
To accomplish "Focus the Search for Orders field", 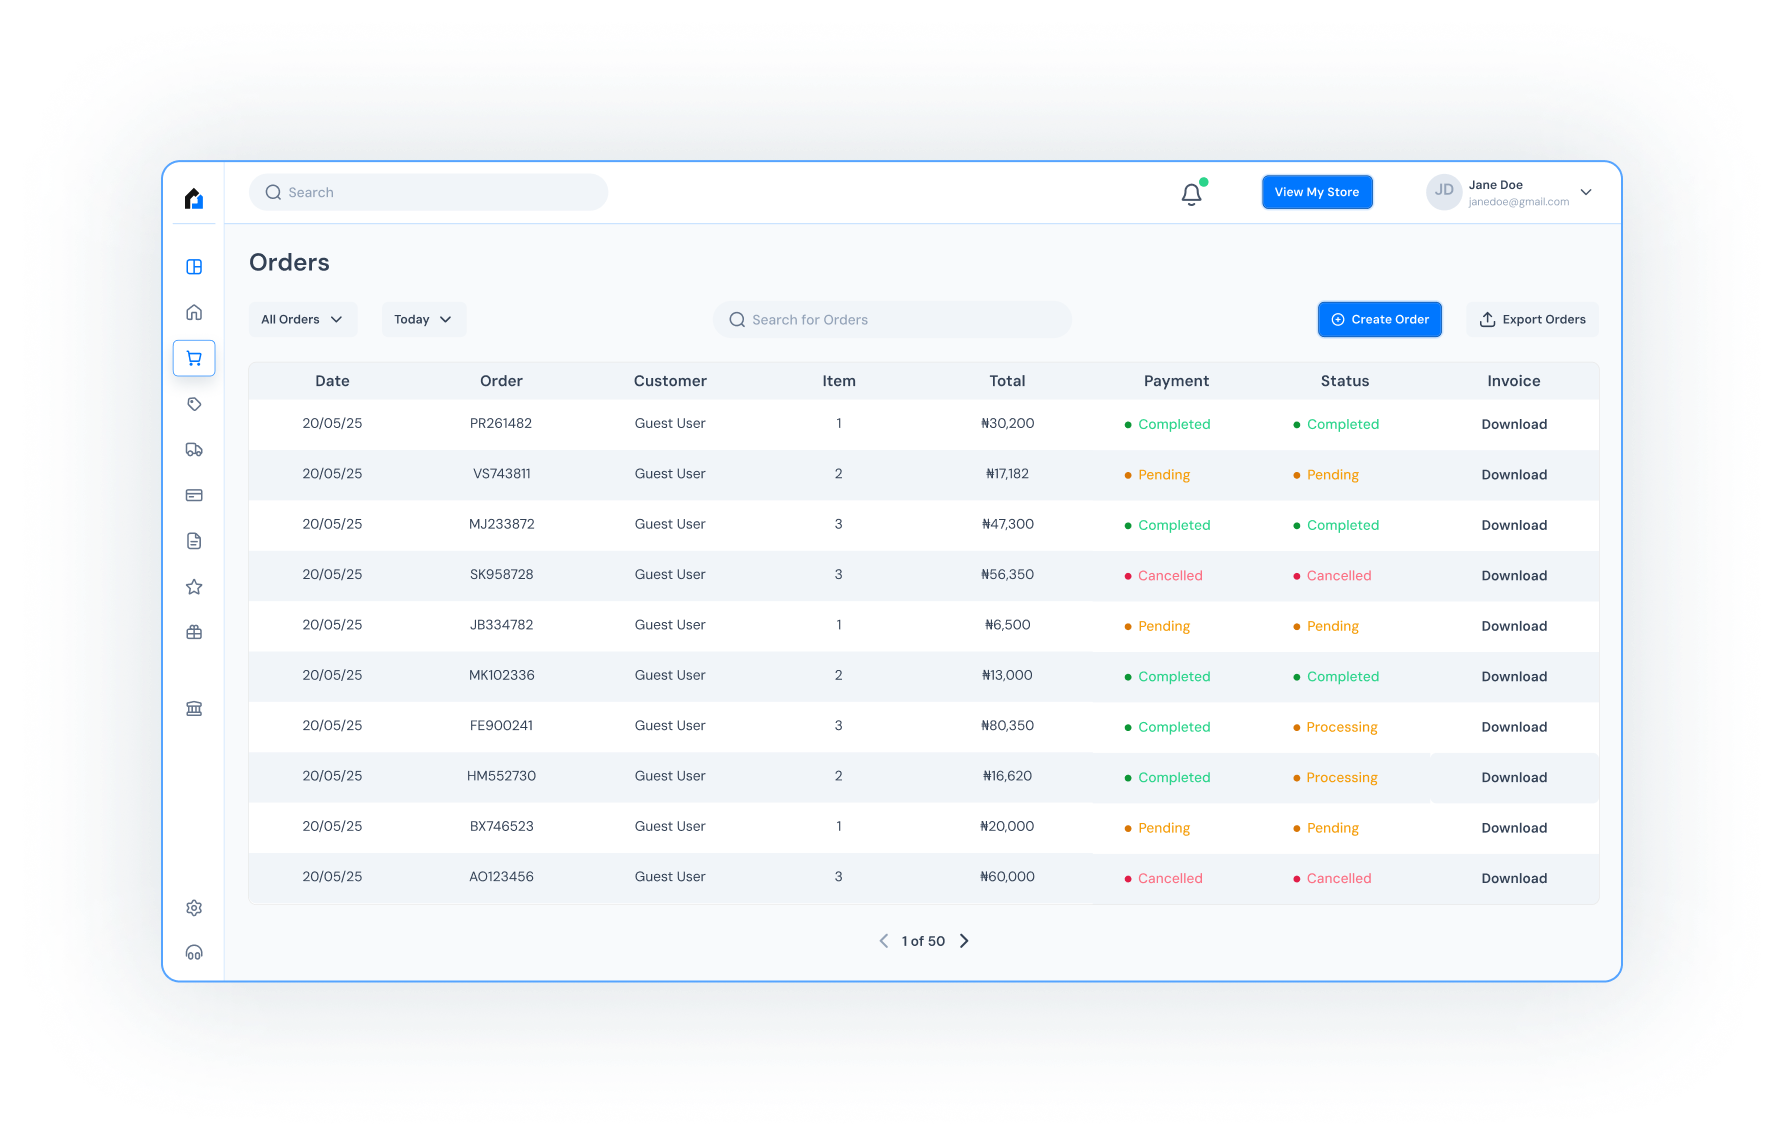I will click(892, 320).
